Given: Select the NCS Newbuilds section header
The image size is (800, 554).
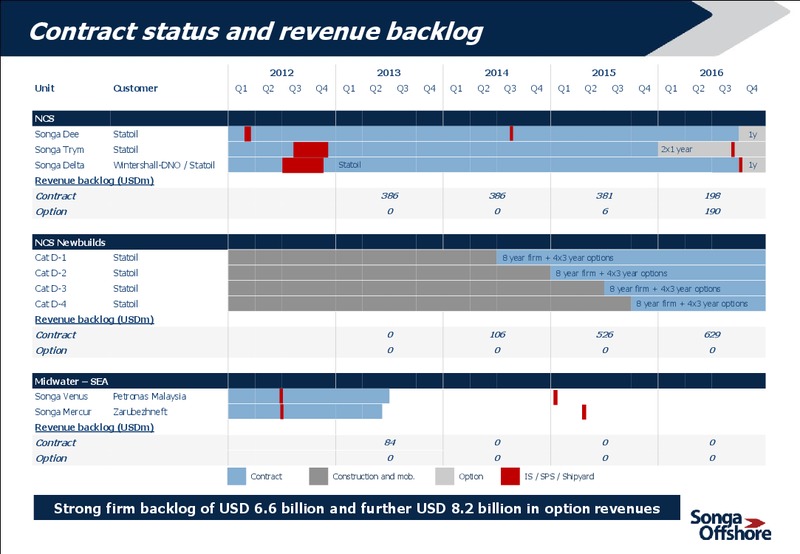Looking at the screenshot, I should click(x=399, y=242).
